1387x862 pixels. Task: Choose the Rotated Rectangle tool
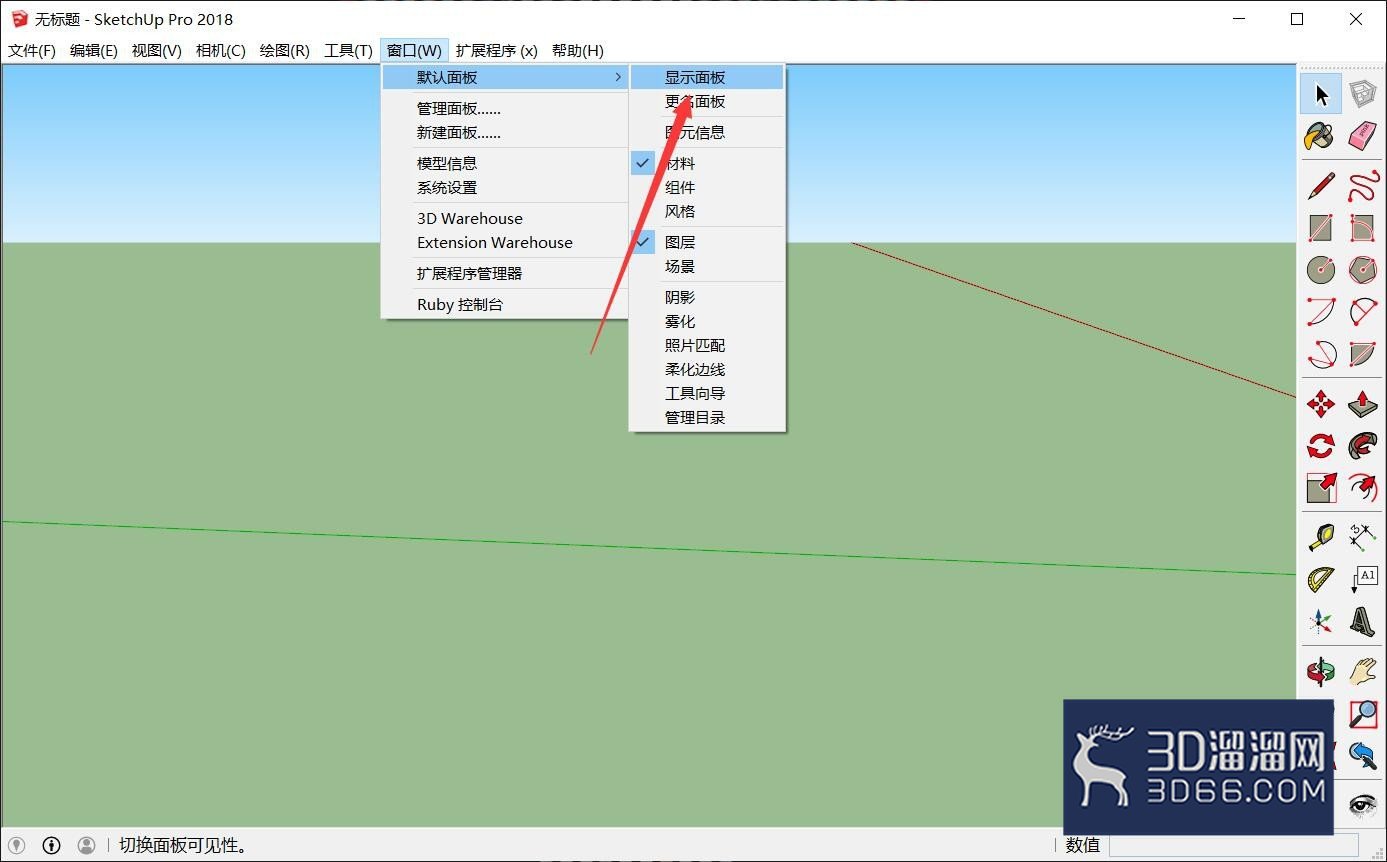click(1362, 228)
